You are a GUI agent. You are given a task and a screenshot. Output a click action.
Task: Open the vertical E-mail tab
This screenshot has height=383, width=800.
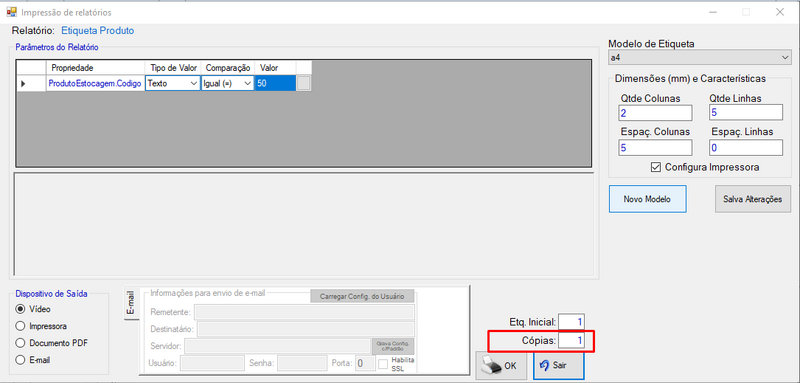point(132,304)
